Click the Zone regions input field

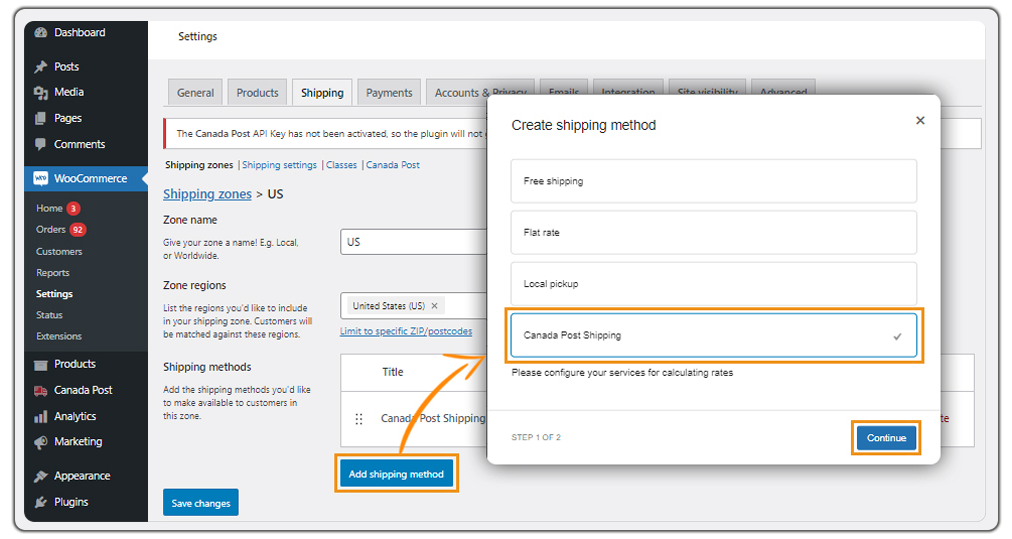[x=414, y=306]
